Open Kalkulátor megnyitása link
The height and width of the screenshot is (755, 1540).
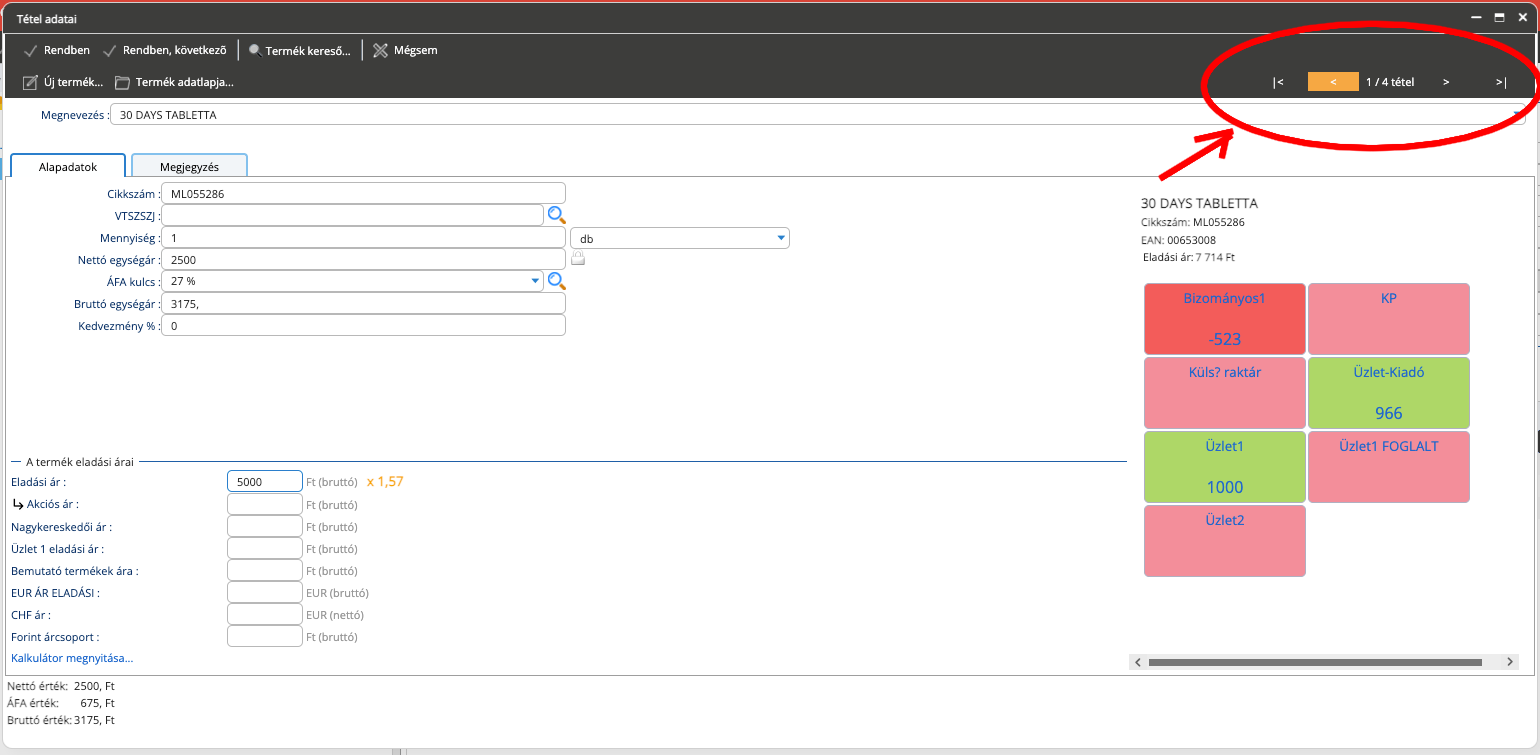coord(72,658)
